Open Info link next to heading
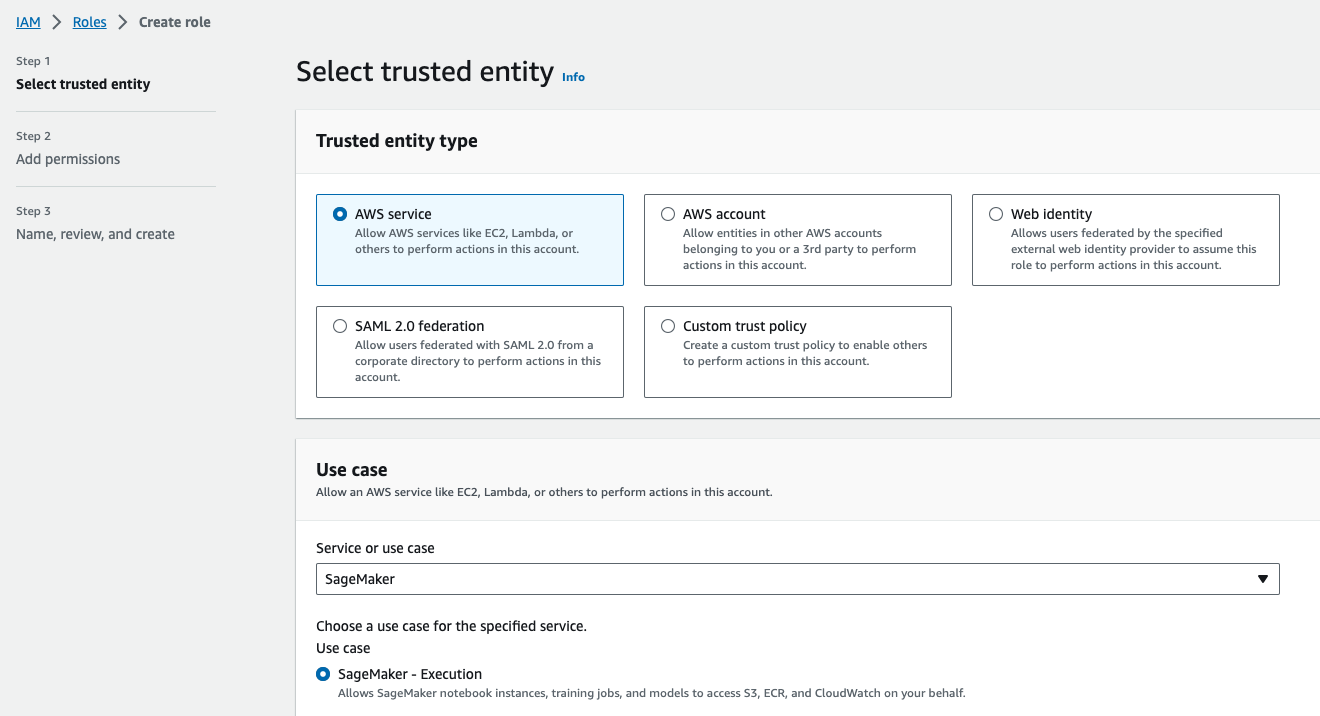 click(573, 77)
